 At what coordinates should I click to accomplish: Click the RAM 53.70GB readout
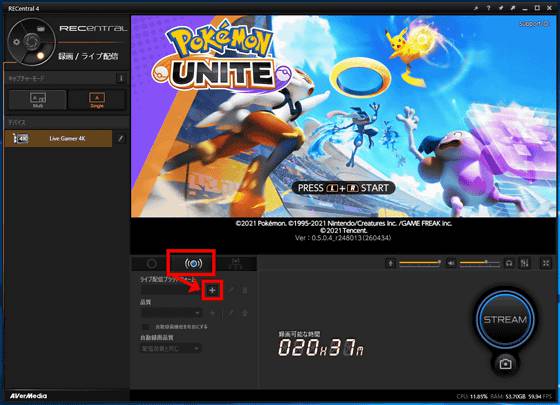(507, 396)
